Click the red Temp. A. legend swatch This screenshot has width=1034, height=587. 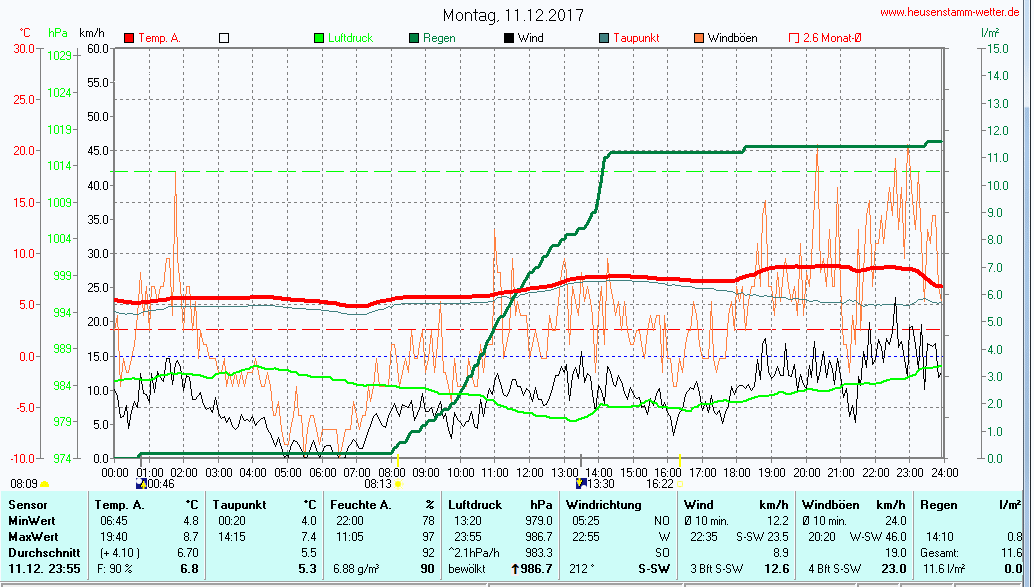click(x=129, y=38)
